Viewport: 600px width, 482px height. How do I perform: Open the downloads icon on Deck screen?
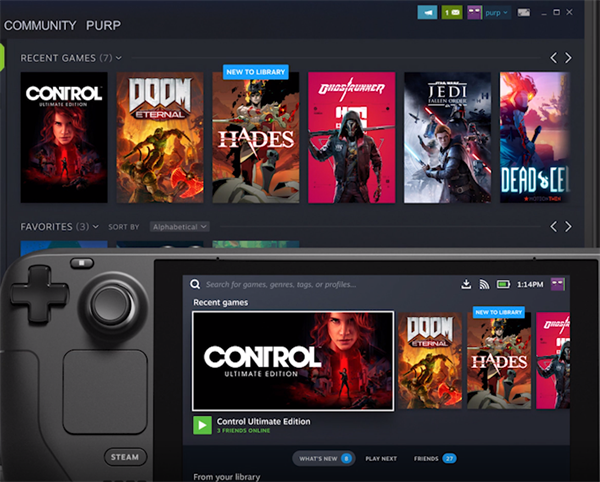coord(466,284)
